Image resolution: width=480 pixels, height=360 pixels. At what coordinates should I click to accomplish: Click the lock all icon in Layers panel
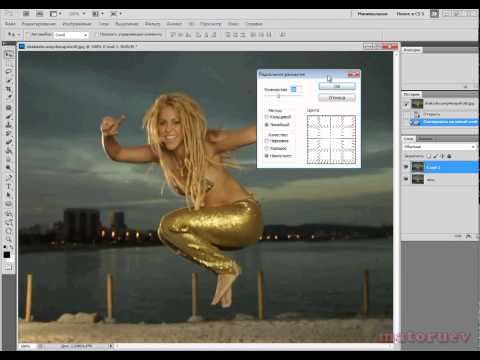[449, 156]
